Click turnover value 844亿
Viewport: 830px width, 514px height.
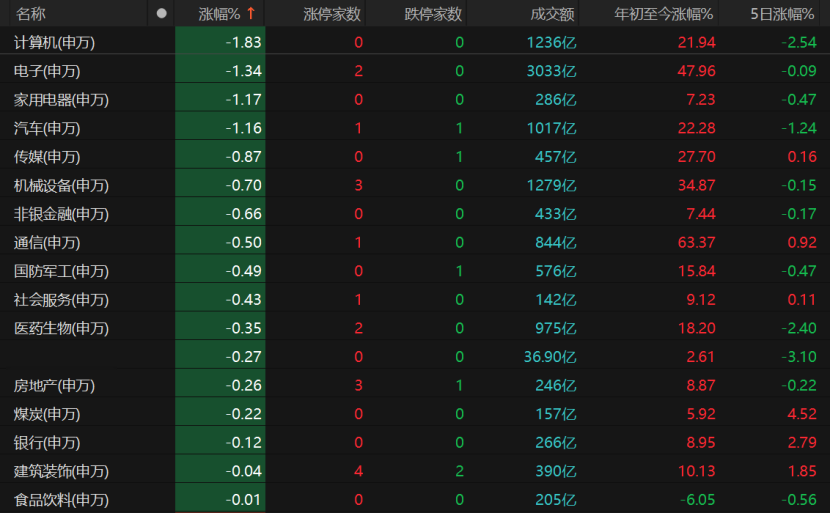click(555, 242)
